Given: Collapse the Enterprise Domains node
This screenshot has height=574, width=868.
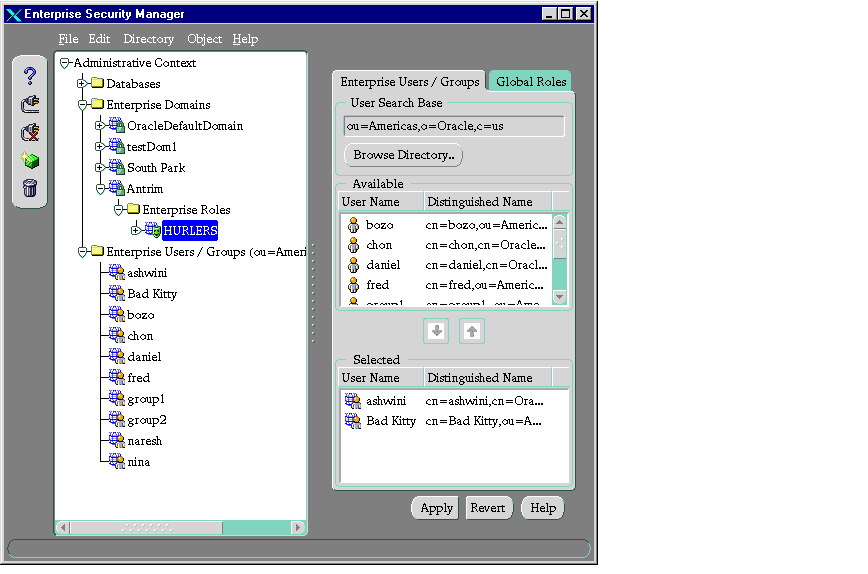Looking at the screenshot, I should [82, 105].
